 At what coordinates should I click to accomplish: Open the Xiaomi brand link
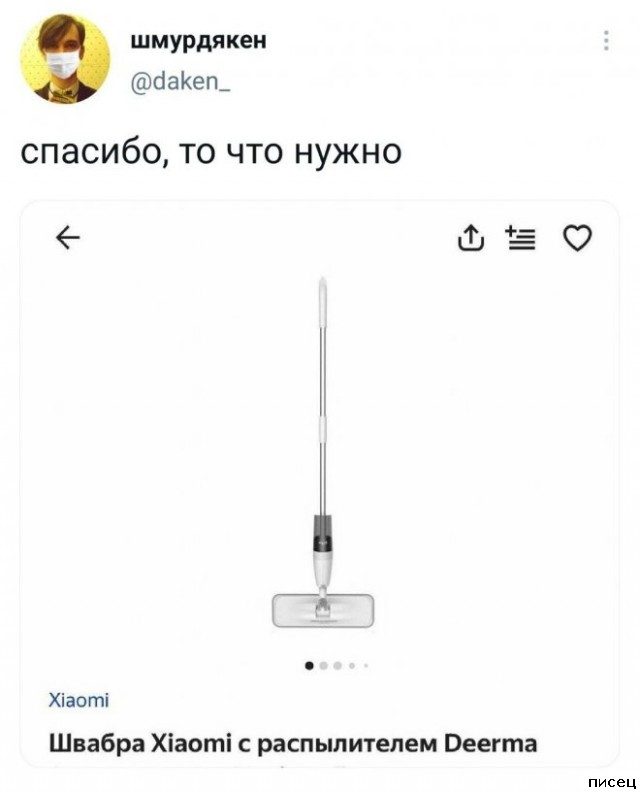79,700
